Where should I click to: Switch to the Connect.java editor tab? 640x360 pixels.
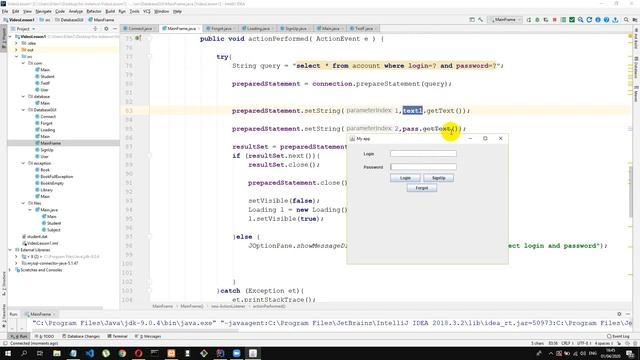[139, 29]
